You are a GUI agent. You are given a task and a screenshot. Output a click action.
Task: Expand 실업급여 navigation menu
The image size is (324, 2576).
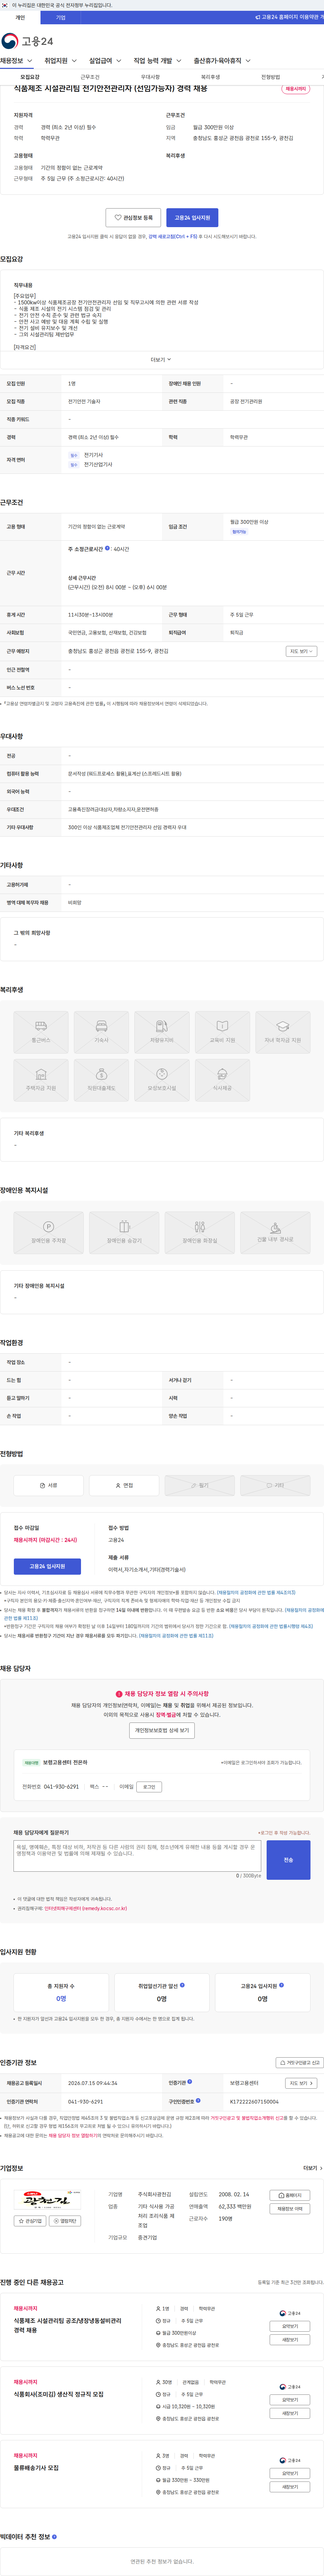105,61
